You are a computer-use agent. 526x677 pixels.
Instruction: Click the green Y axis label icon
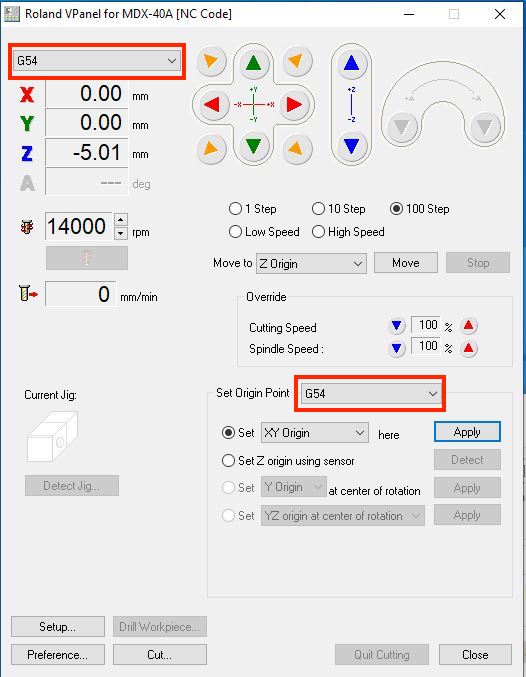coord(27,124)
